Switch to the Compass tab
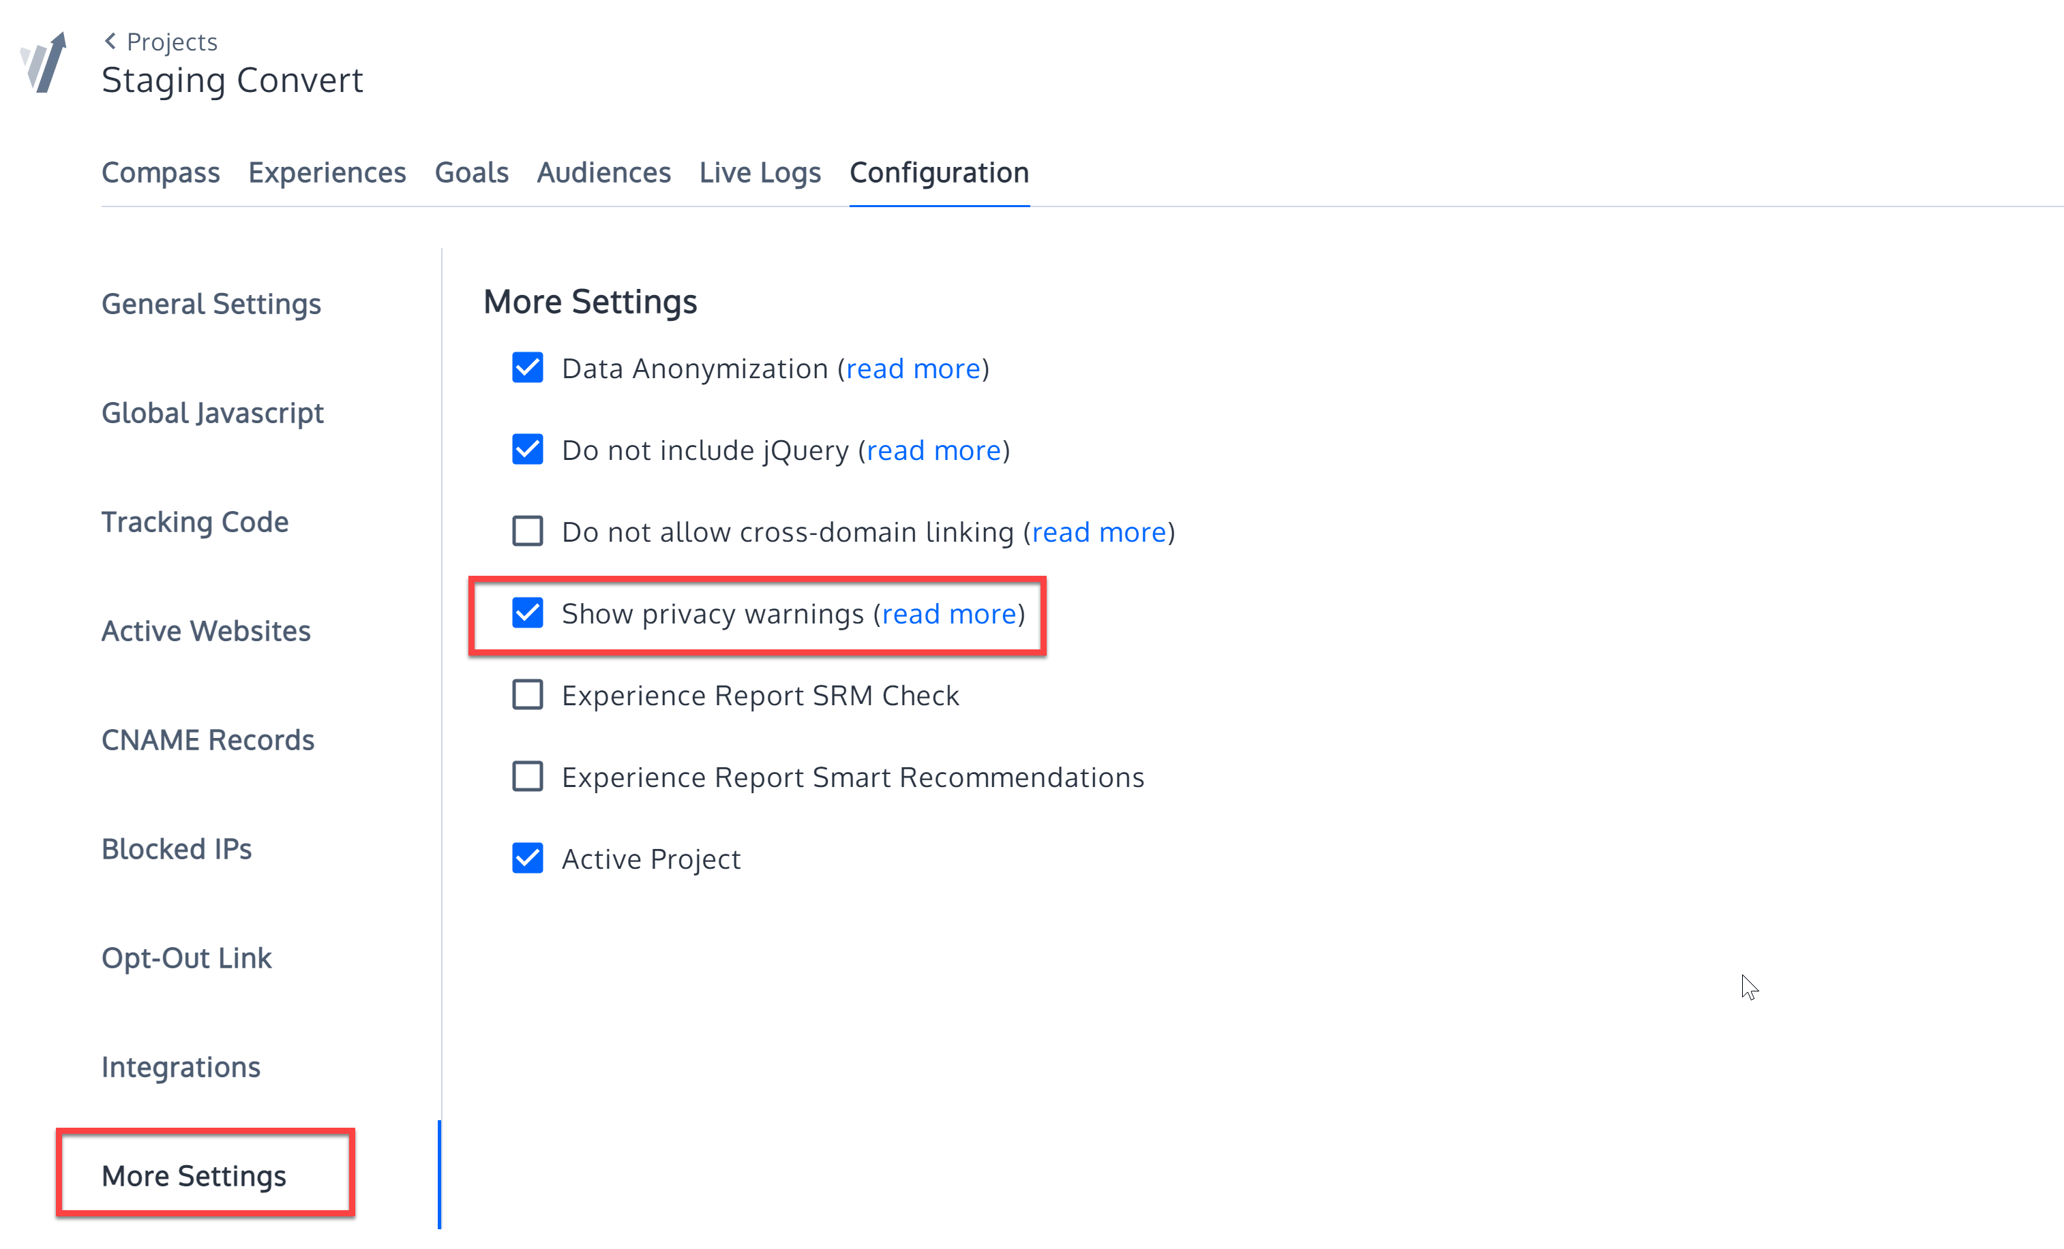This screenshot has width=2064, height=1249. [161, 172]
